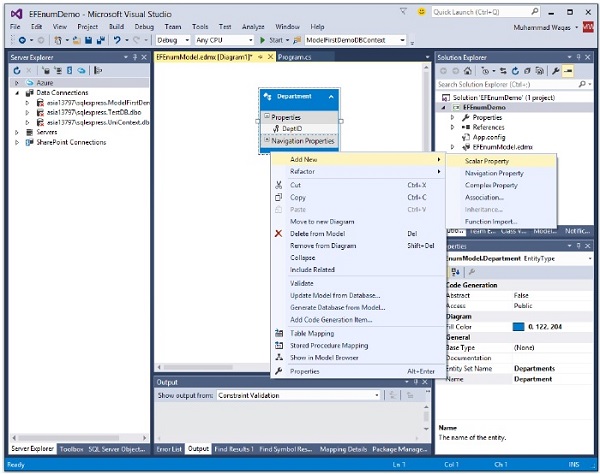Open the Package Manager tab
This screenshot has height=474, width=600.
399,449
